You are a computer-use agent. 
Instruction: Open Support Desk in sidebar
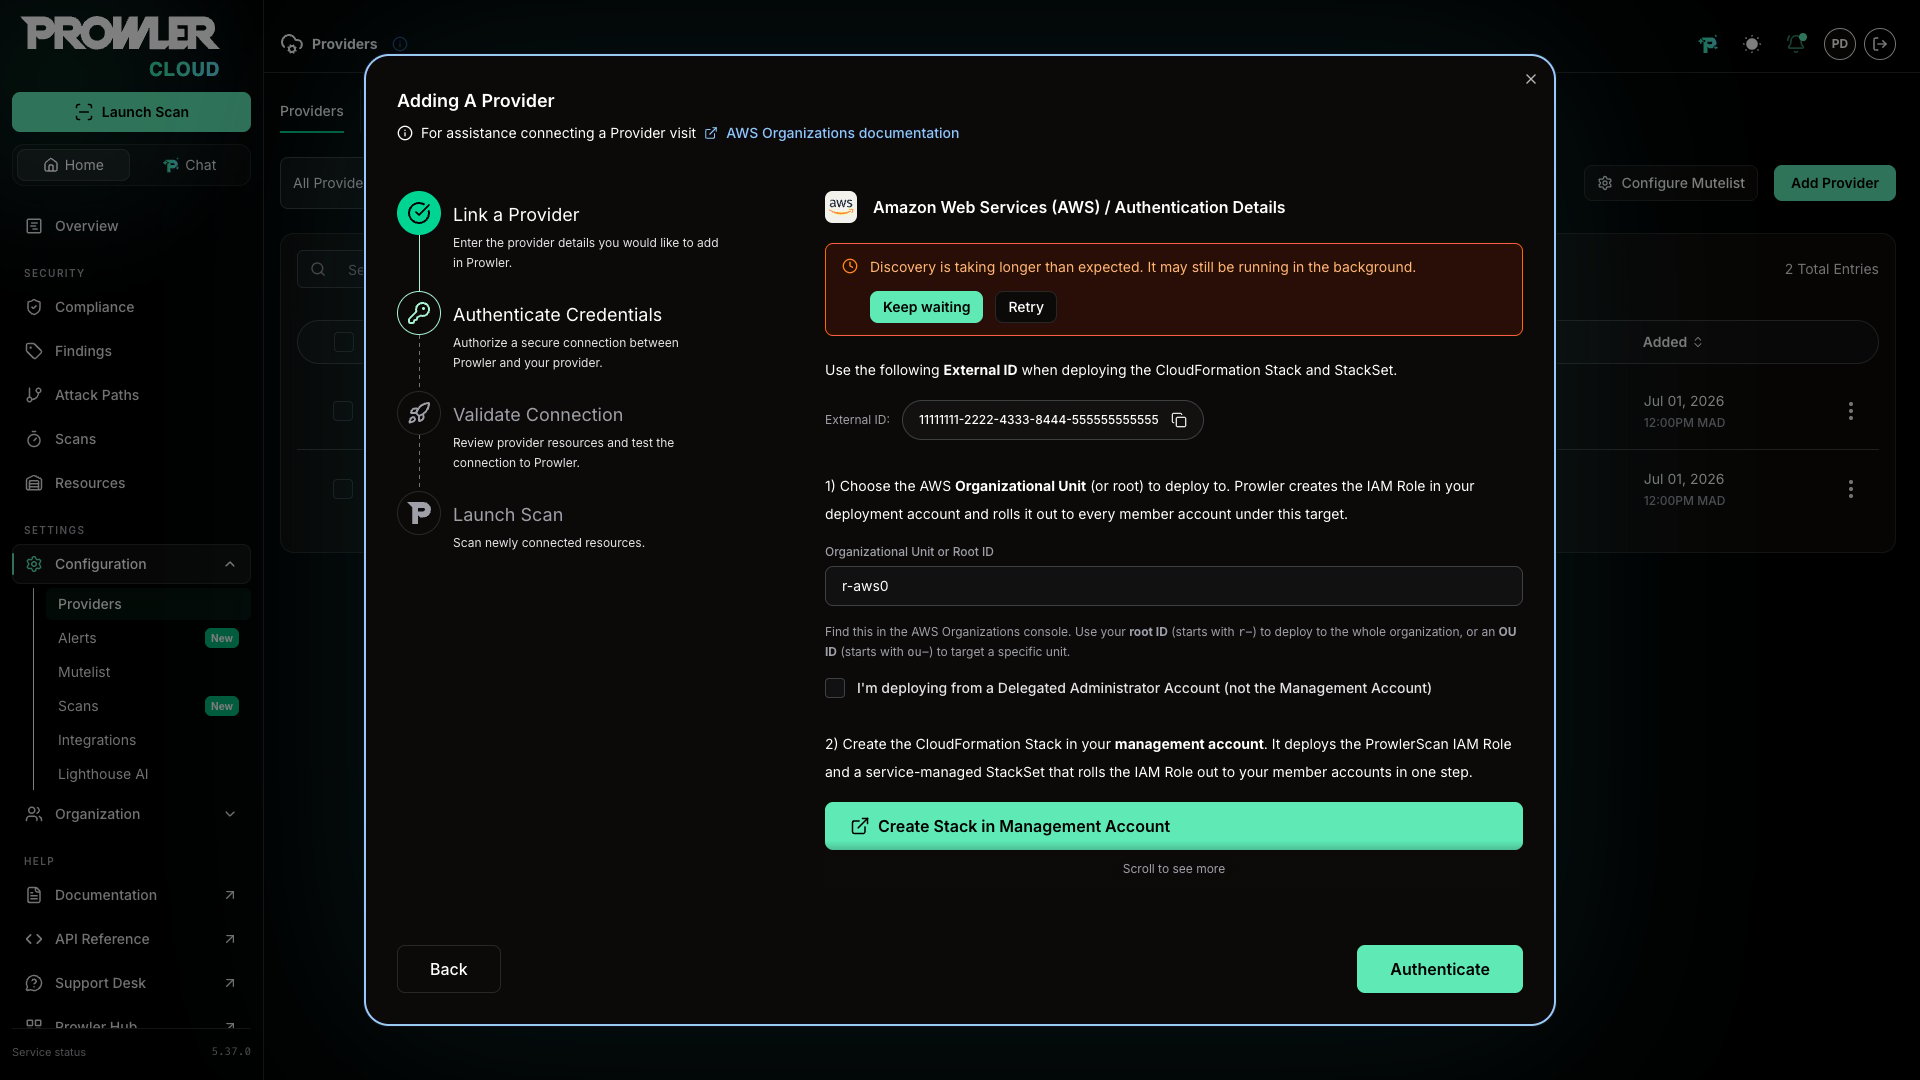(x=131, y=983)
